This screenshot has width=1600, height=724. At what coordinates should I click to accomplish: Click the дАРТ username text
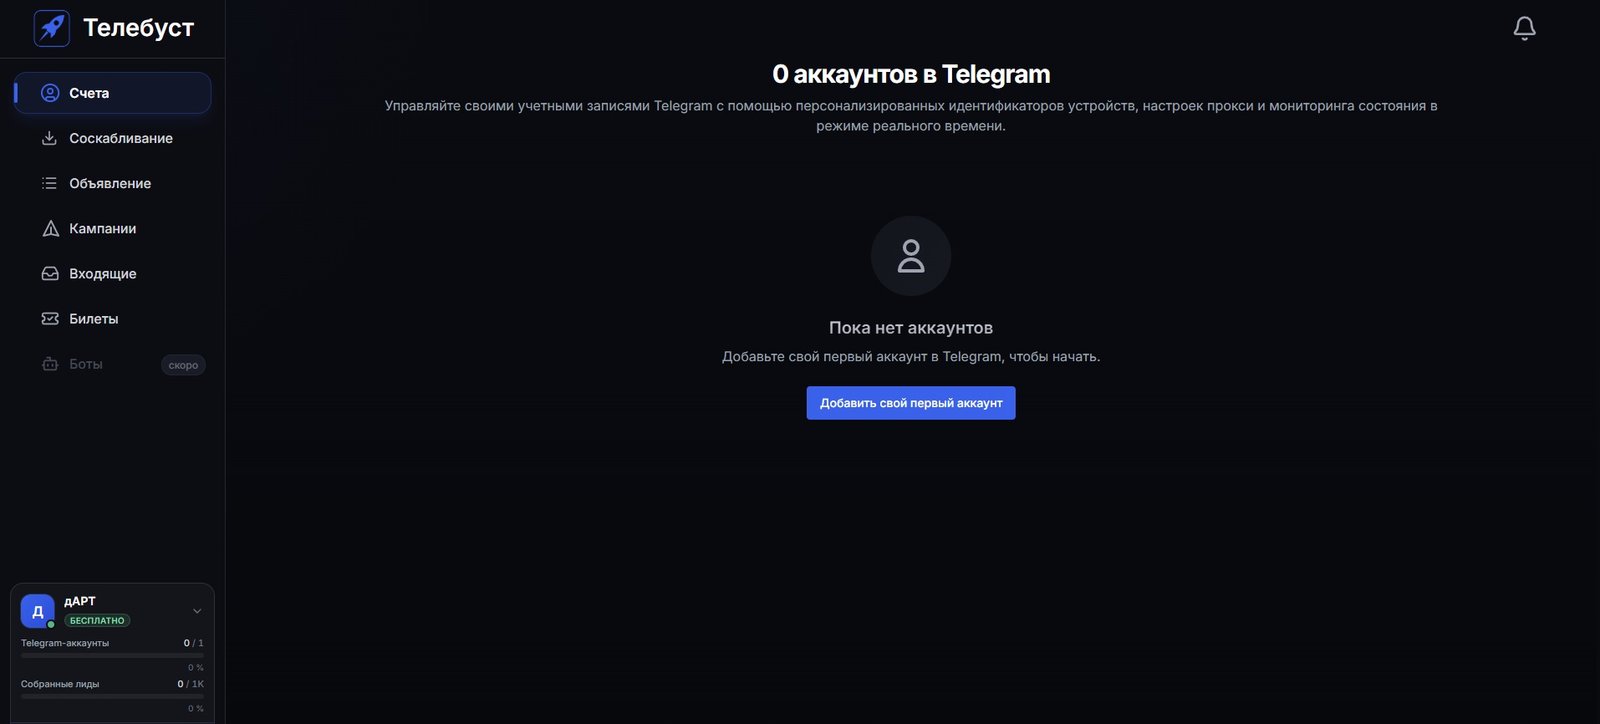(80, 601)
